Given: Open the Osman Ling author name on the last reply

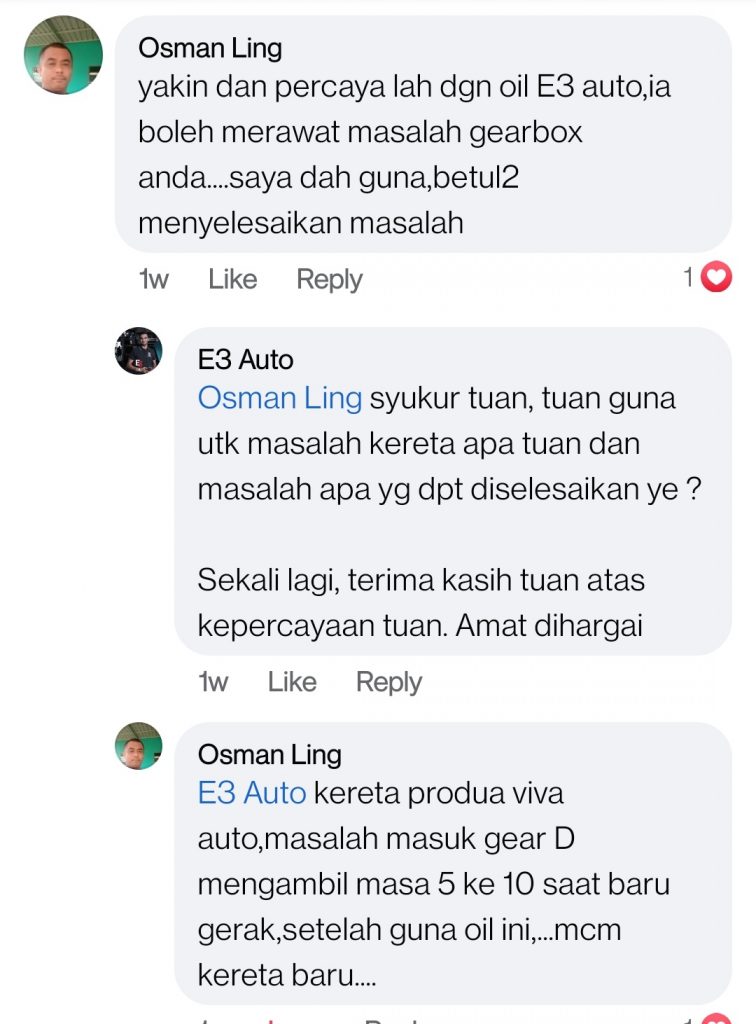Looking at the screenshot, I should 270,754.
